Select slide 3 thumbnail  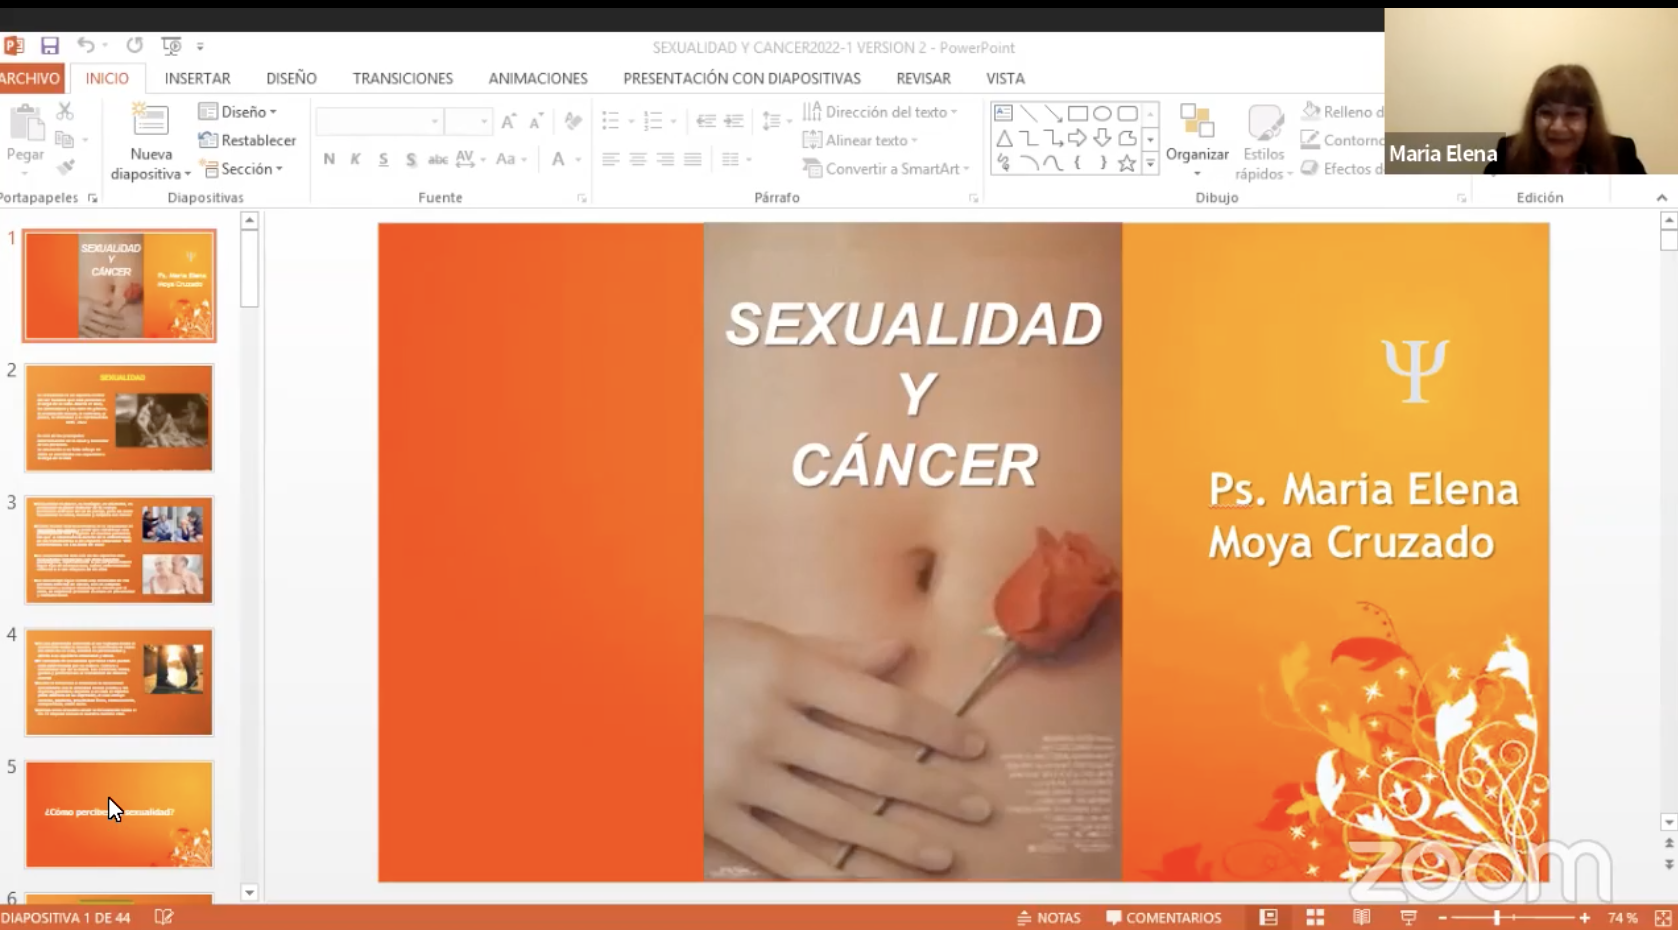[119, 550]
